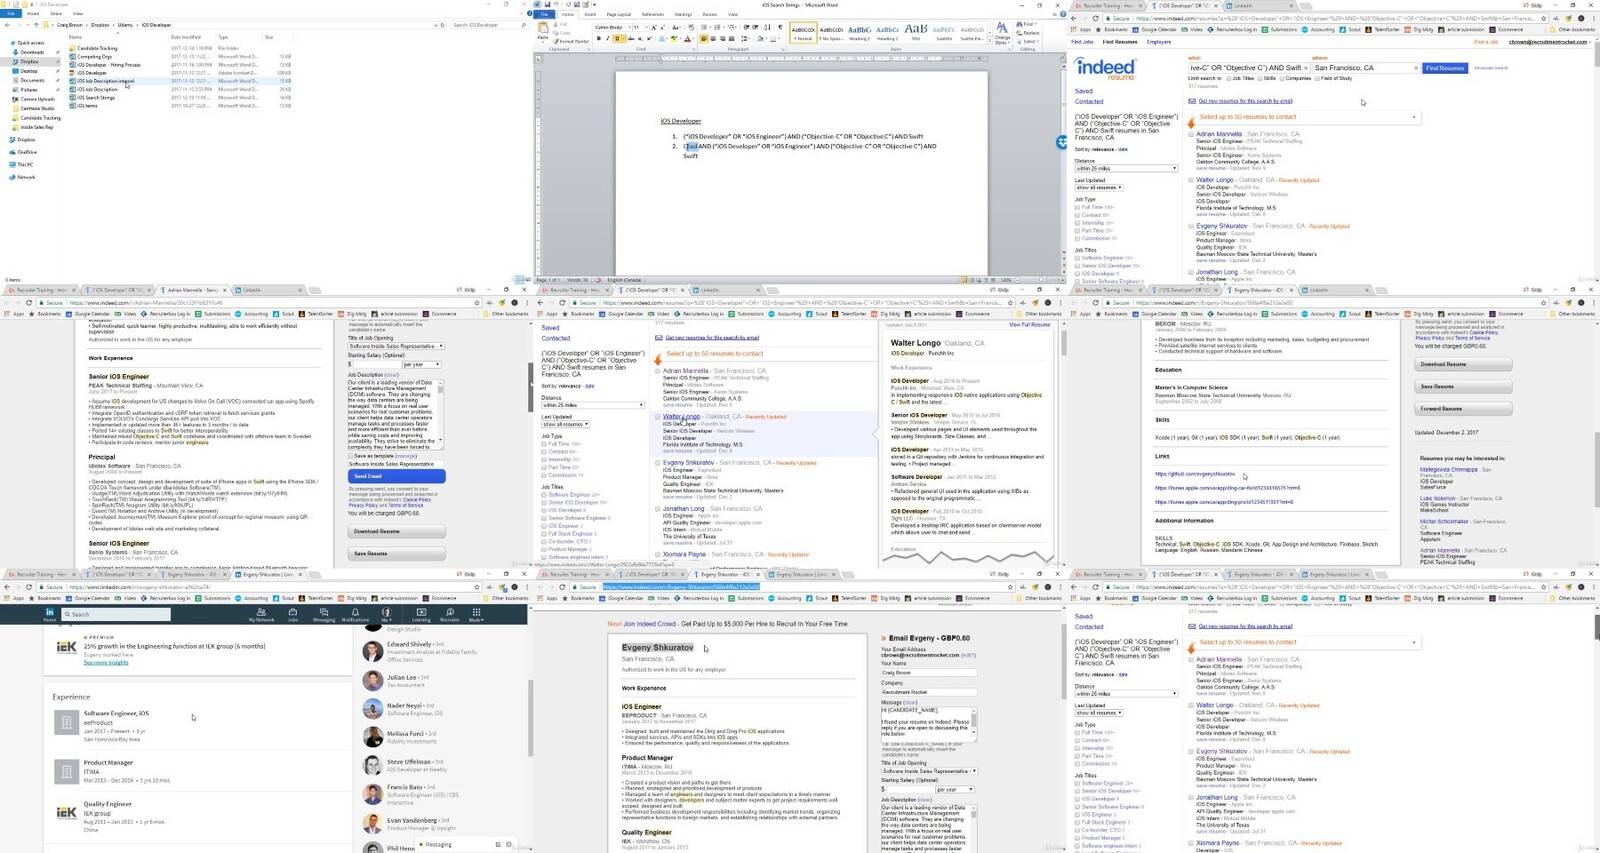Apply the Heading 1 style in Word
Image resolution: width=1600 pixels, height=853 pixels.
pyautogui.click(x=859, y=32)
